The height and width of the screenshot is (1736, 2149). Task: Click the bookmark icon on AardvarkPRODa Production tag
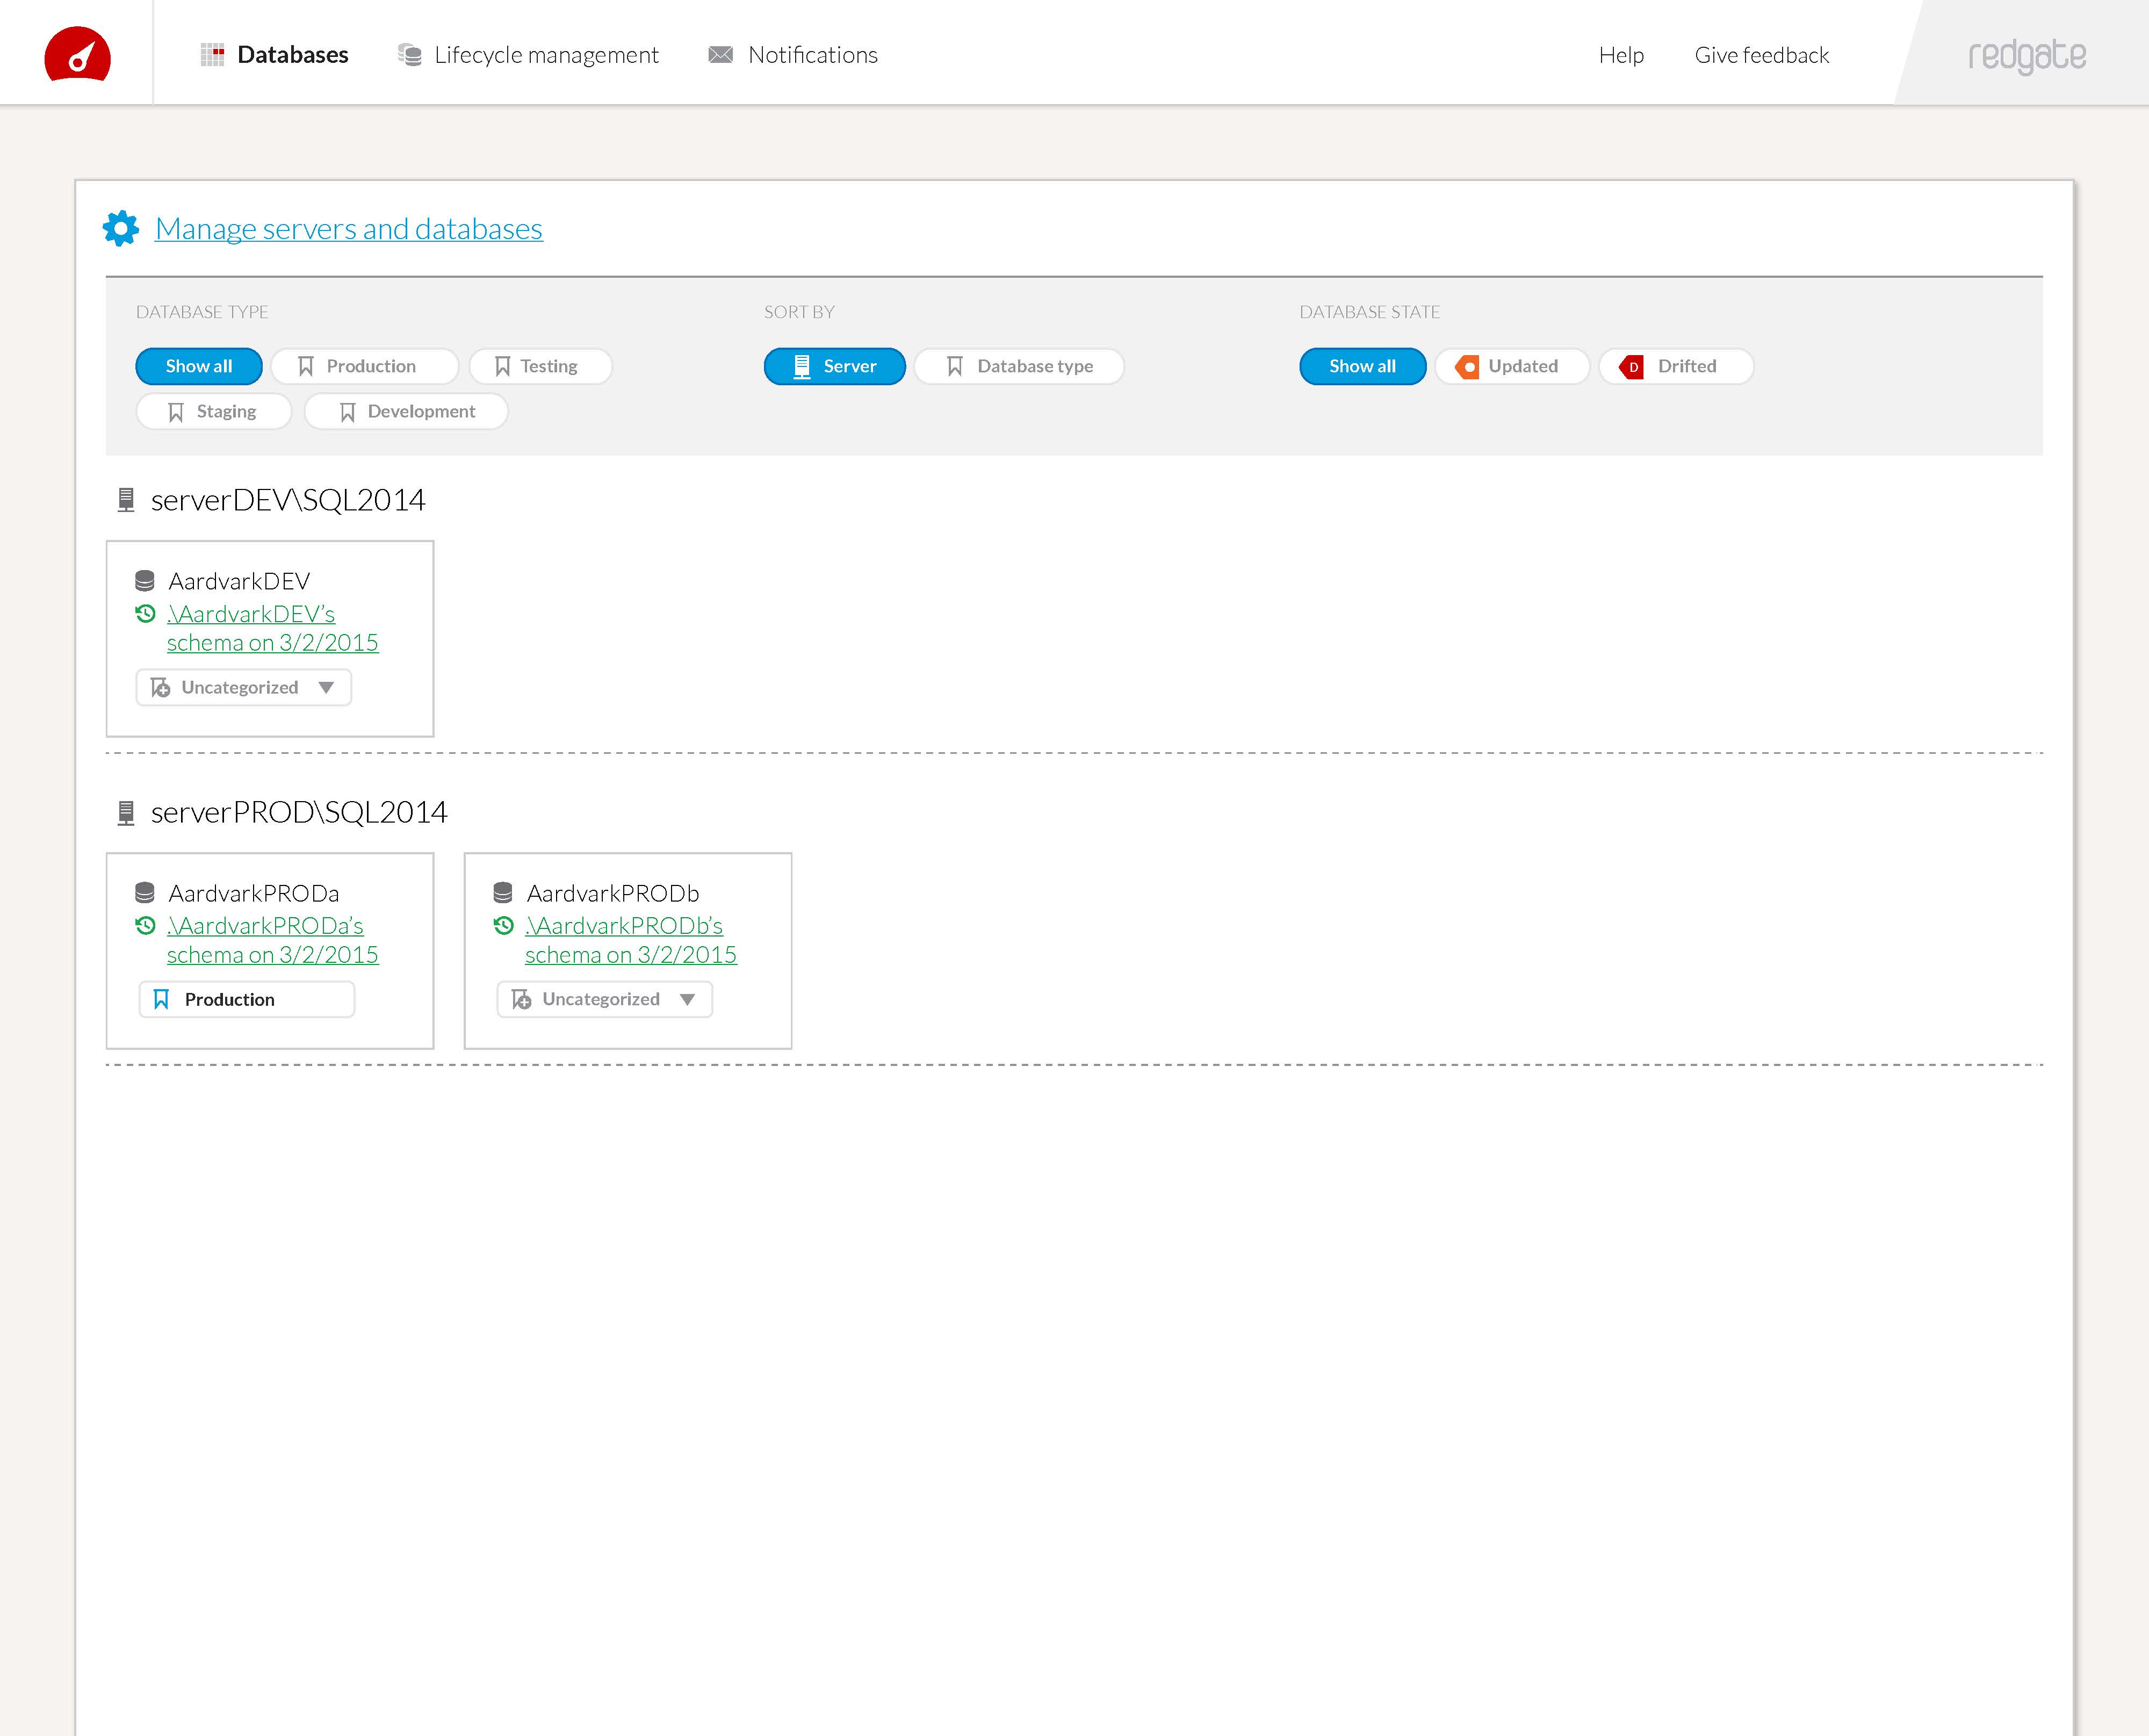pos(161,999)
